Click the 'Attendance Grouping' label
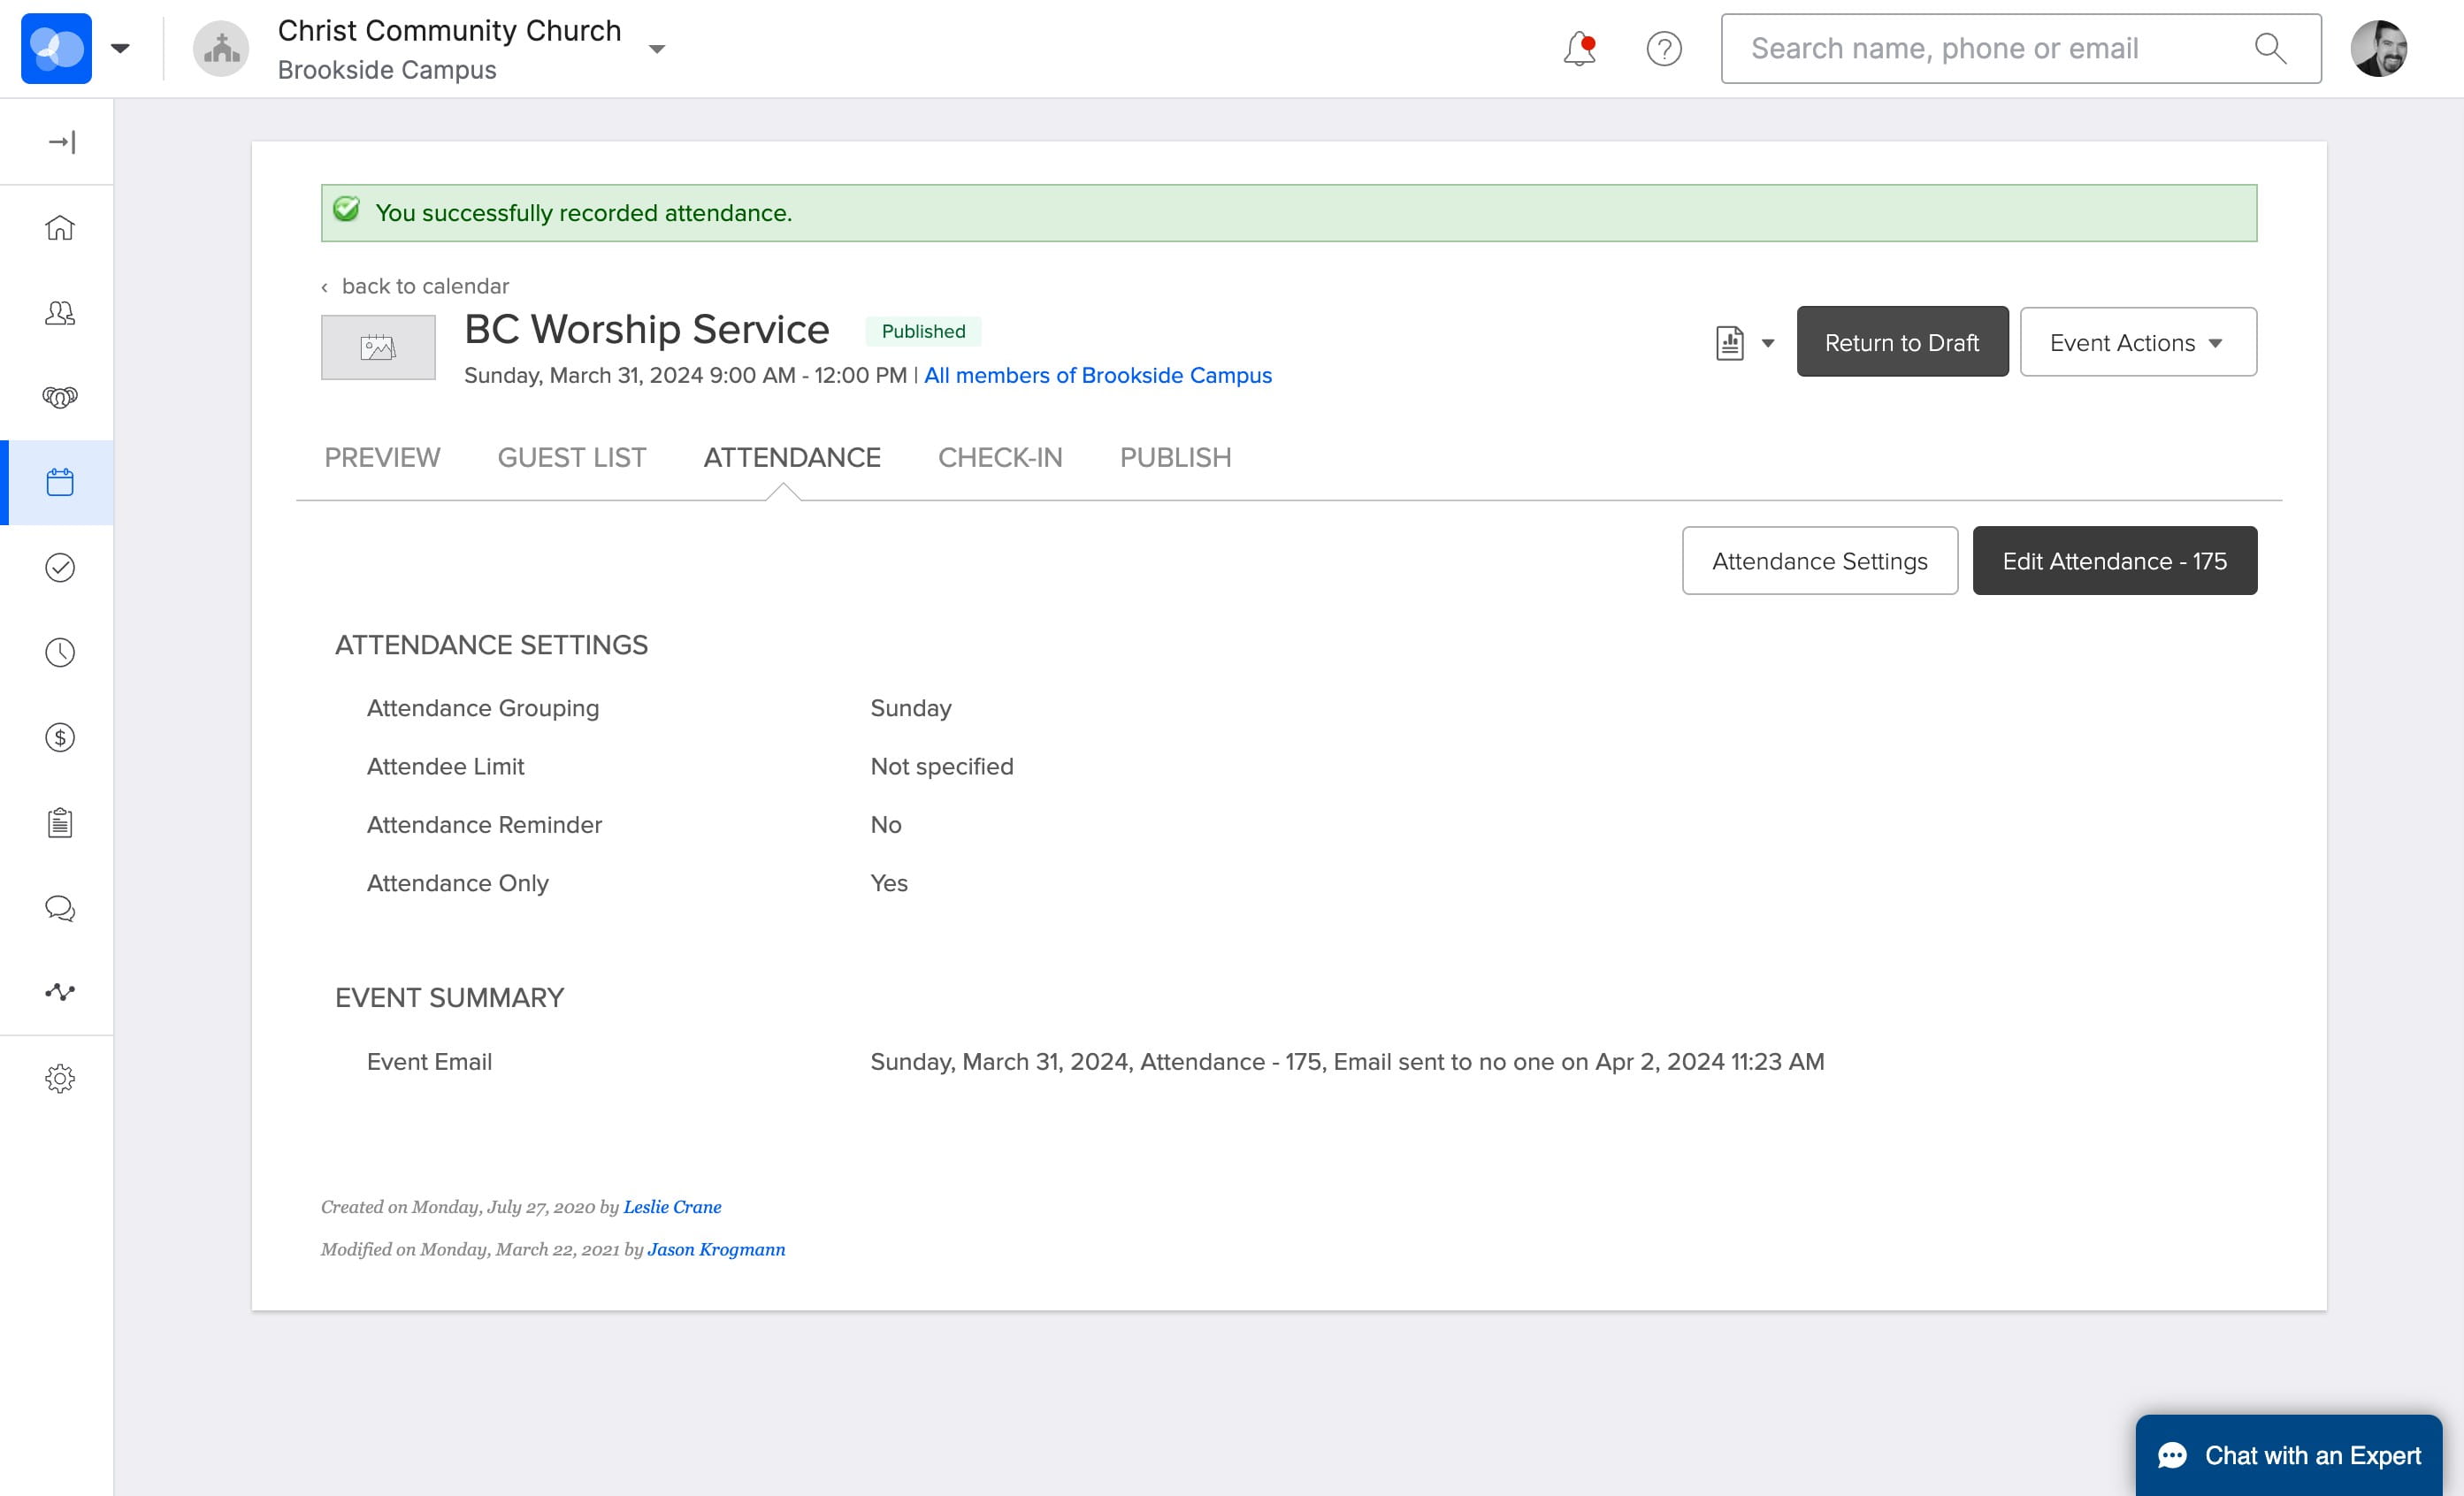Image resolution: width=2464 pixels, height=1496 pixels. click(x=483, y=708)
